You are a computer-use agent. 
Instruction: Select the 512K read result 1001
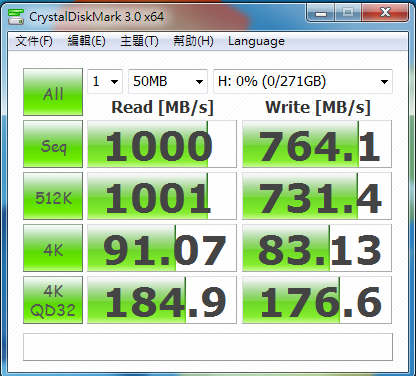pos(162,196)
